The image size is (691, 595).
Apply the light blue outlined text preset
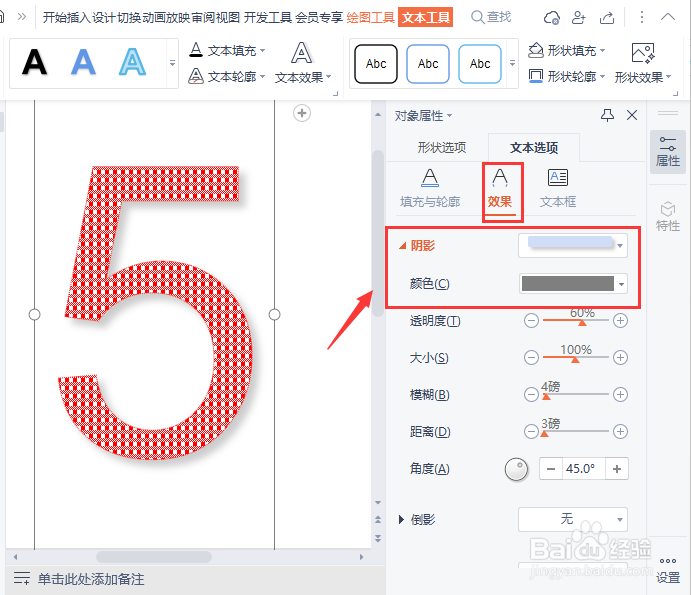pos(132,63)
